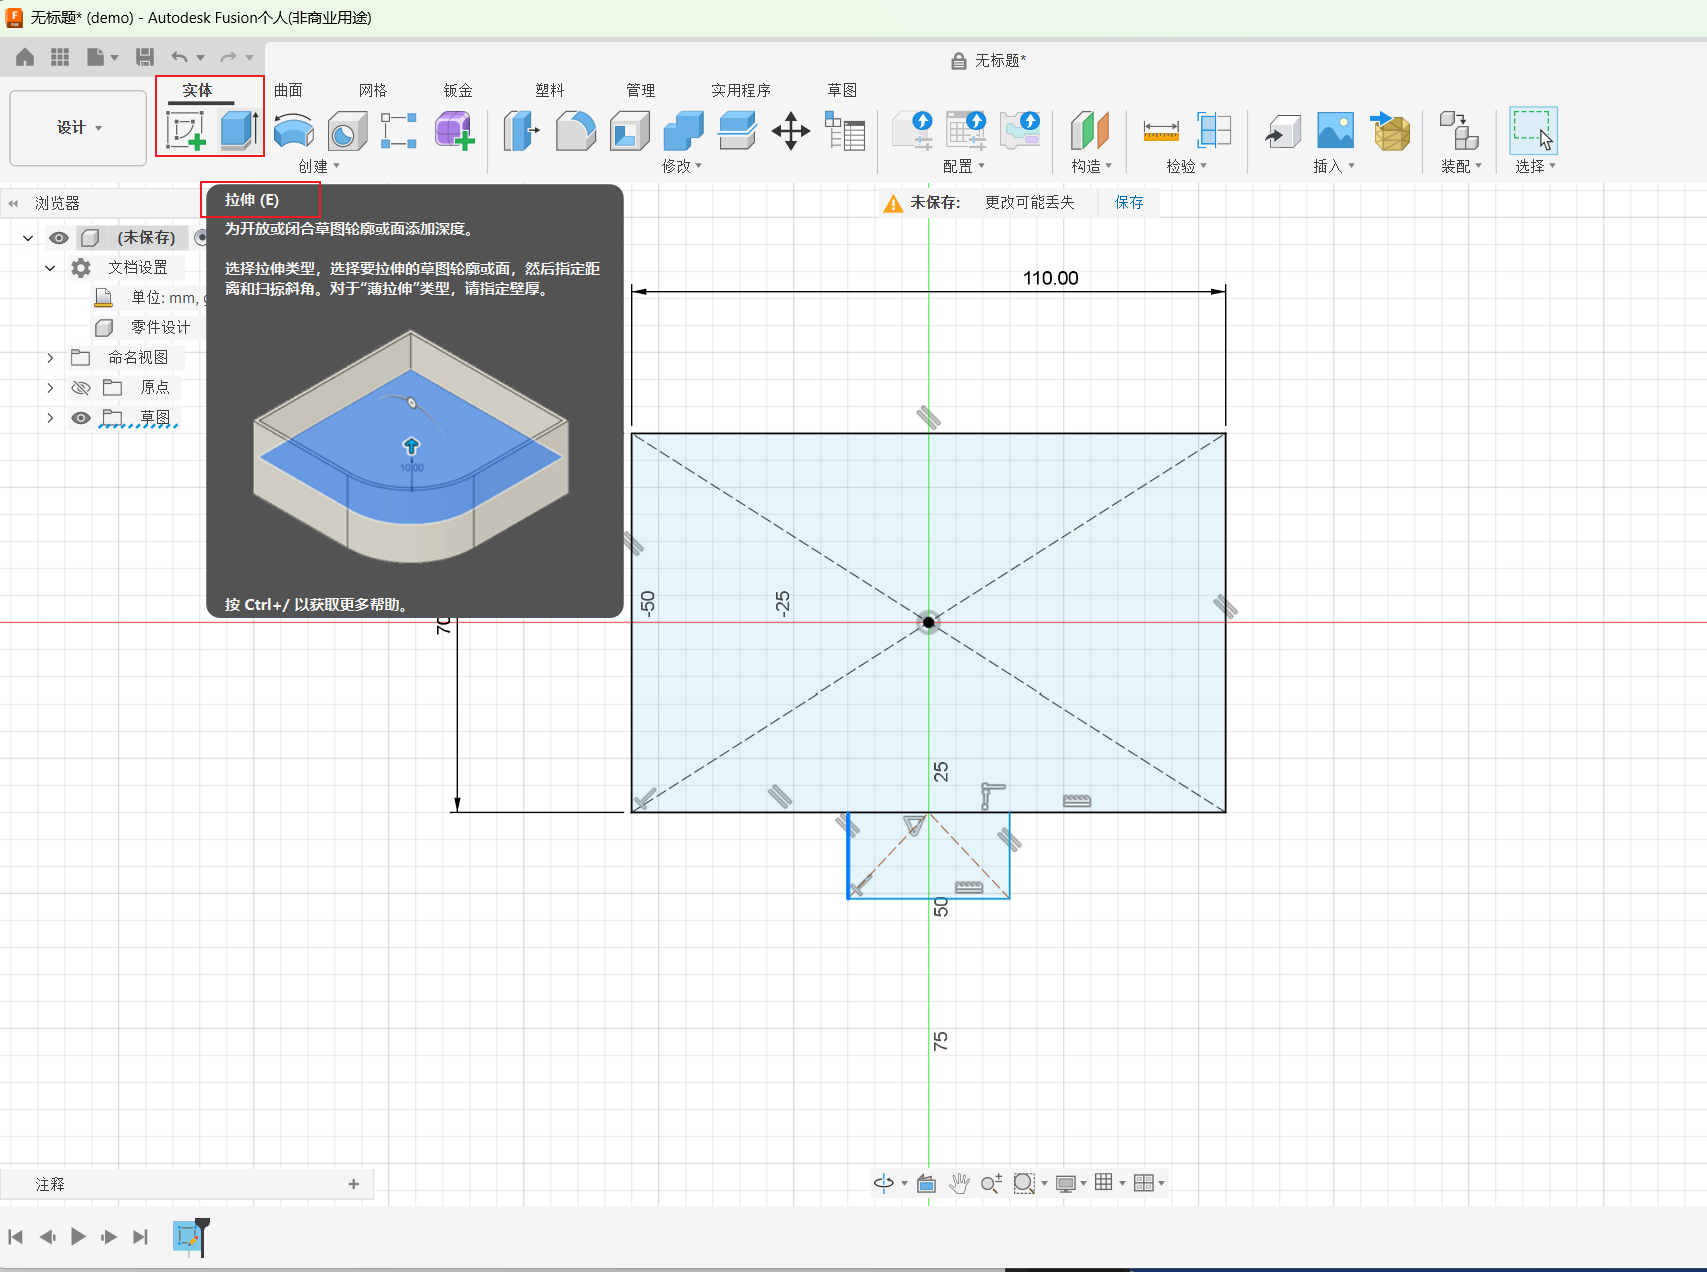
Task: Click the Insert Mesh icon
Action: click(x=1390, y=131)
